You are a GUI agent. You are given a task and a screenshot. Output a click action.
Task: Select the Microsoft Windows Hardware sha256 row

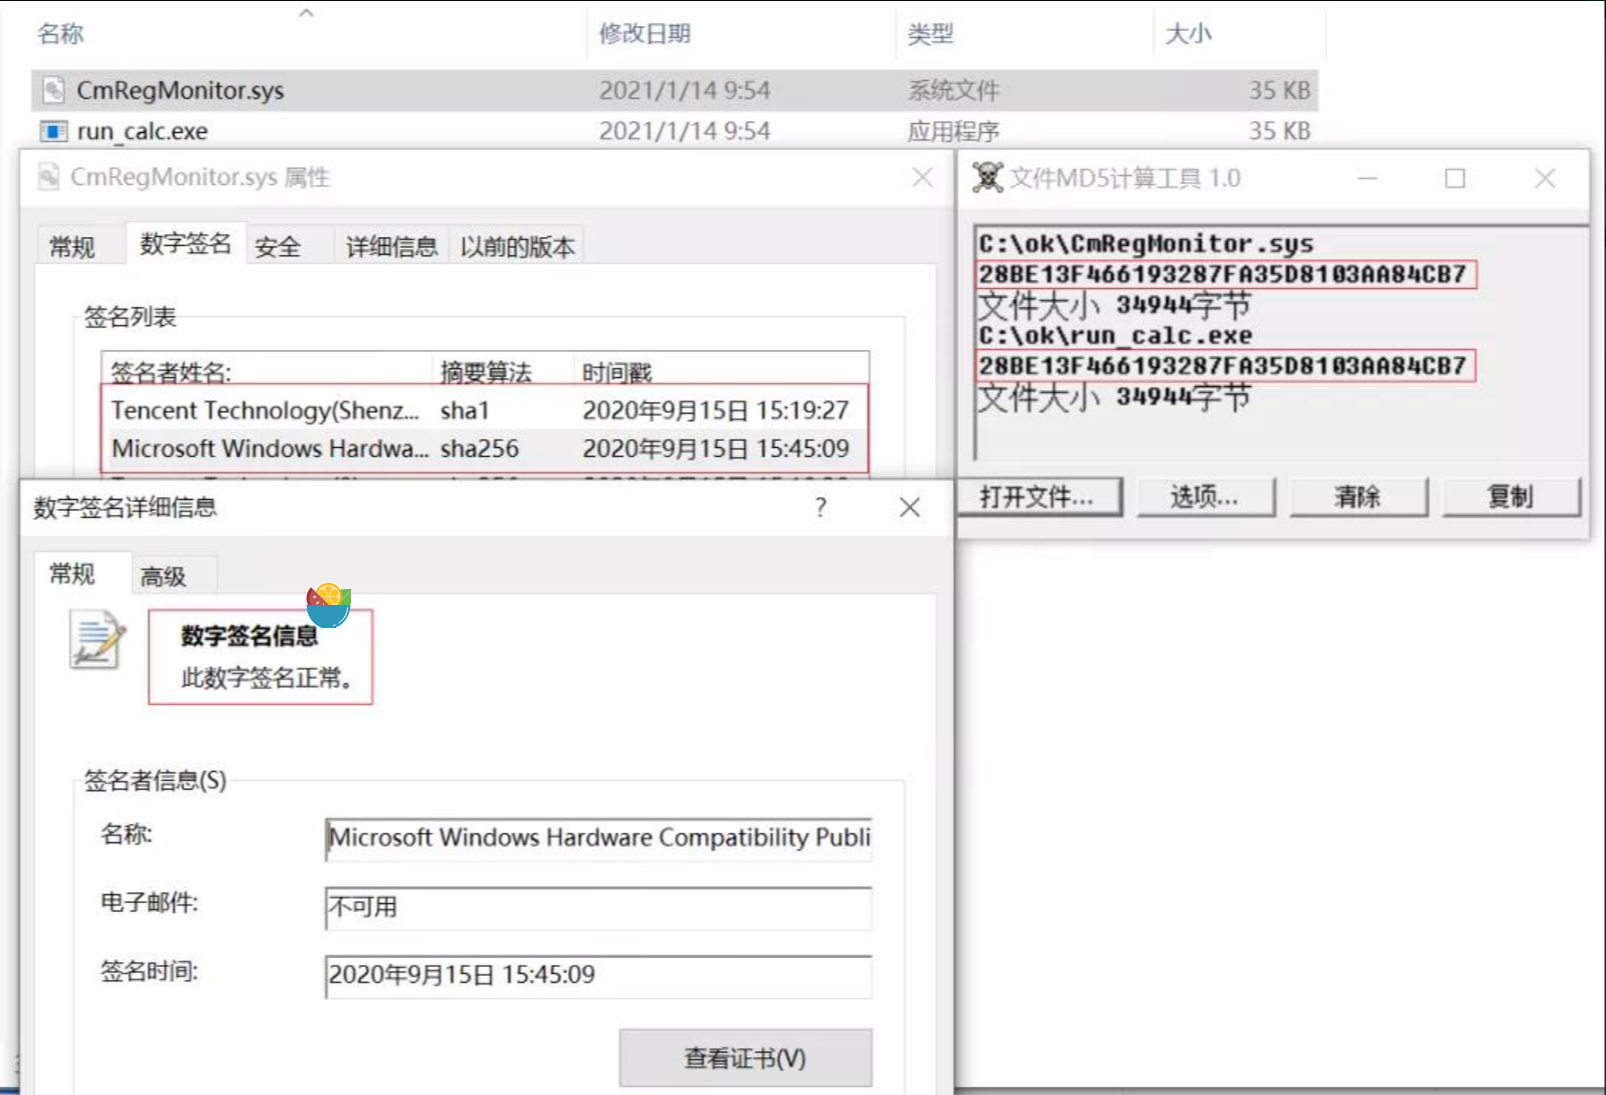(484, 448)
